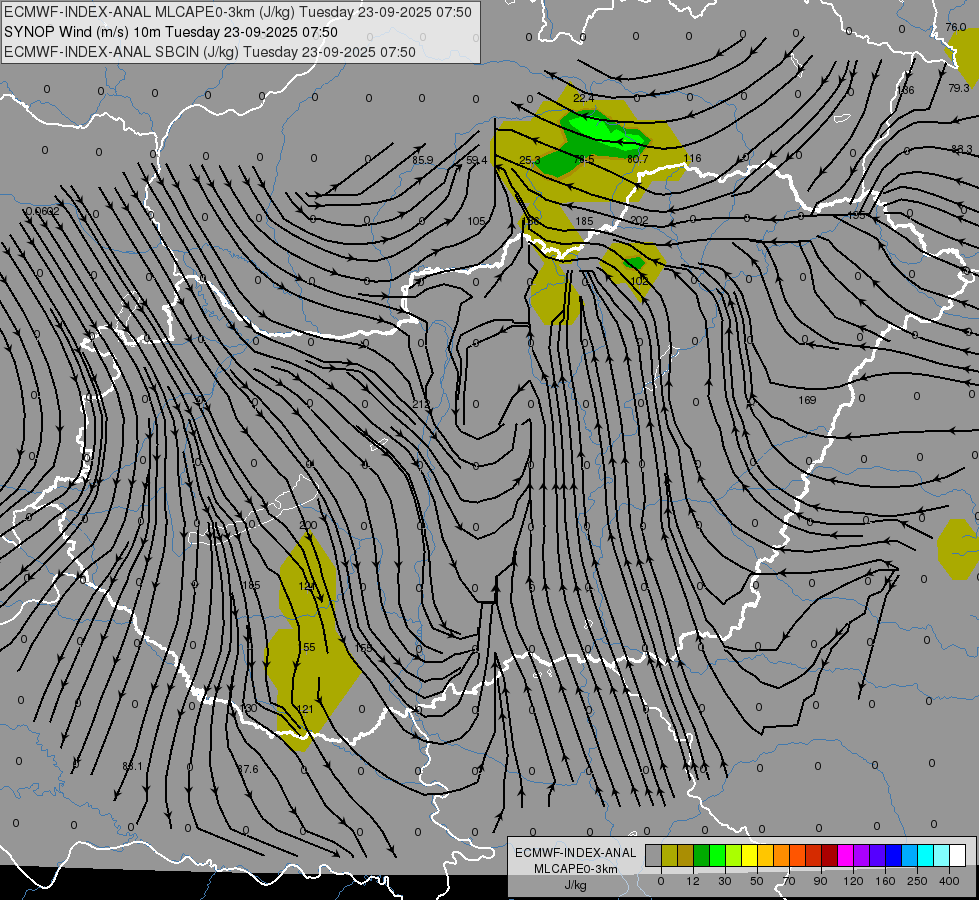Choose the dark red legend swatch
This screenshot has width=979, height=900.
point(829,855)
